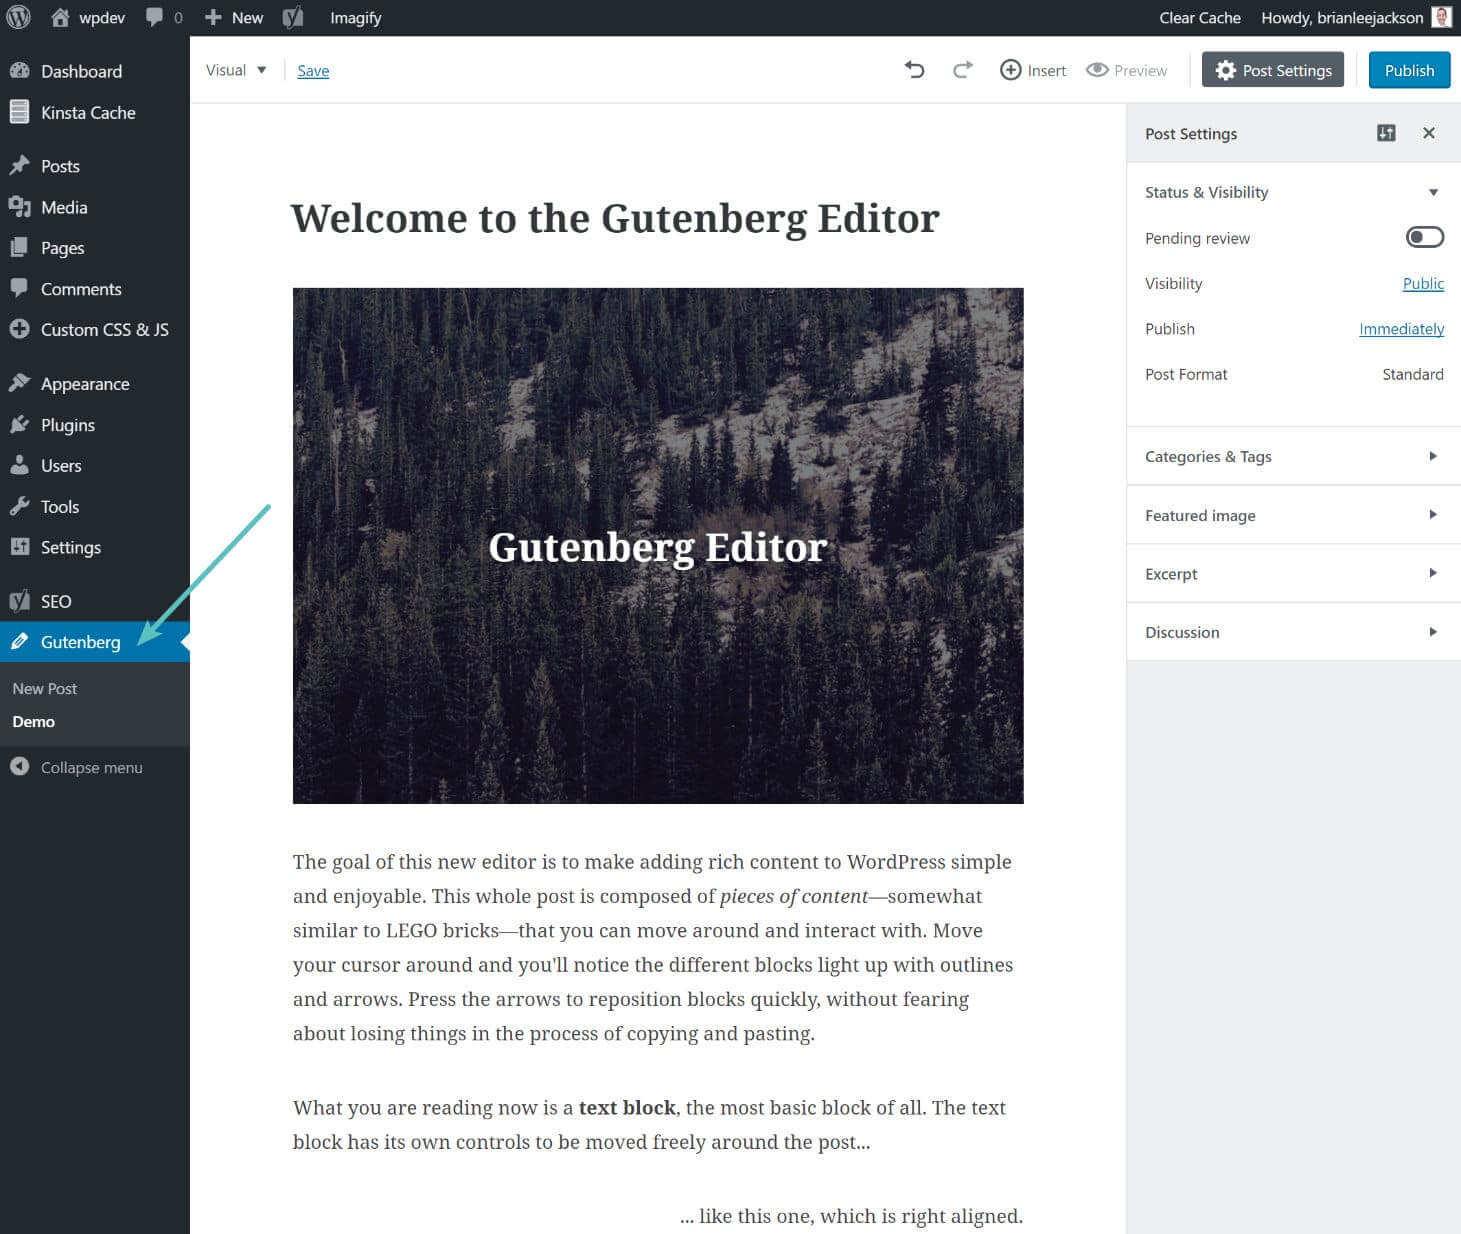Viewport: 1461px width, 1234px height.
Task: Open the New menu in the admin bar
Action: click(234, 17)
